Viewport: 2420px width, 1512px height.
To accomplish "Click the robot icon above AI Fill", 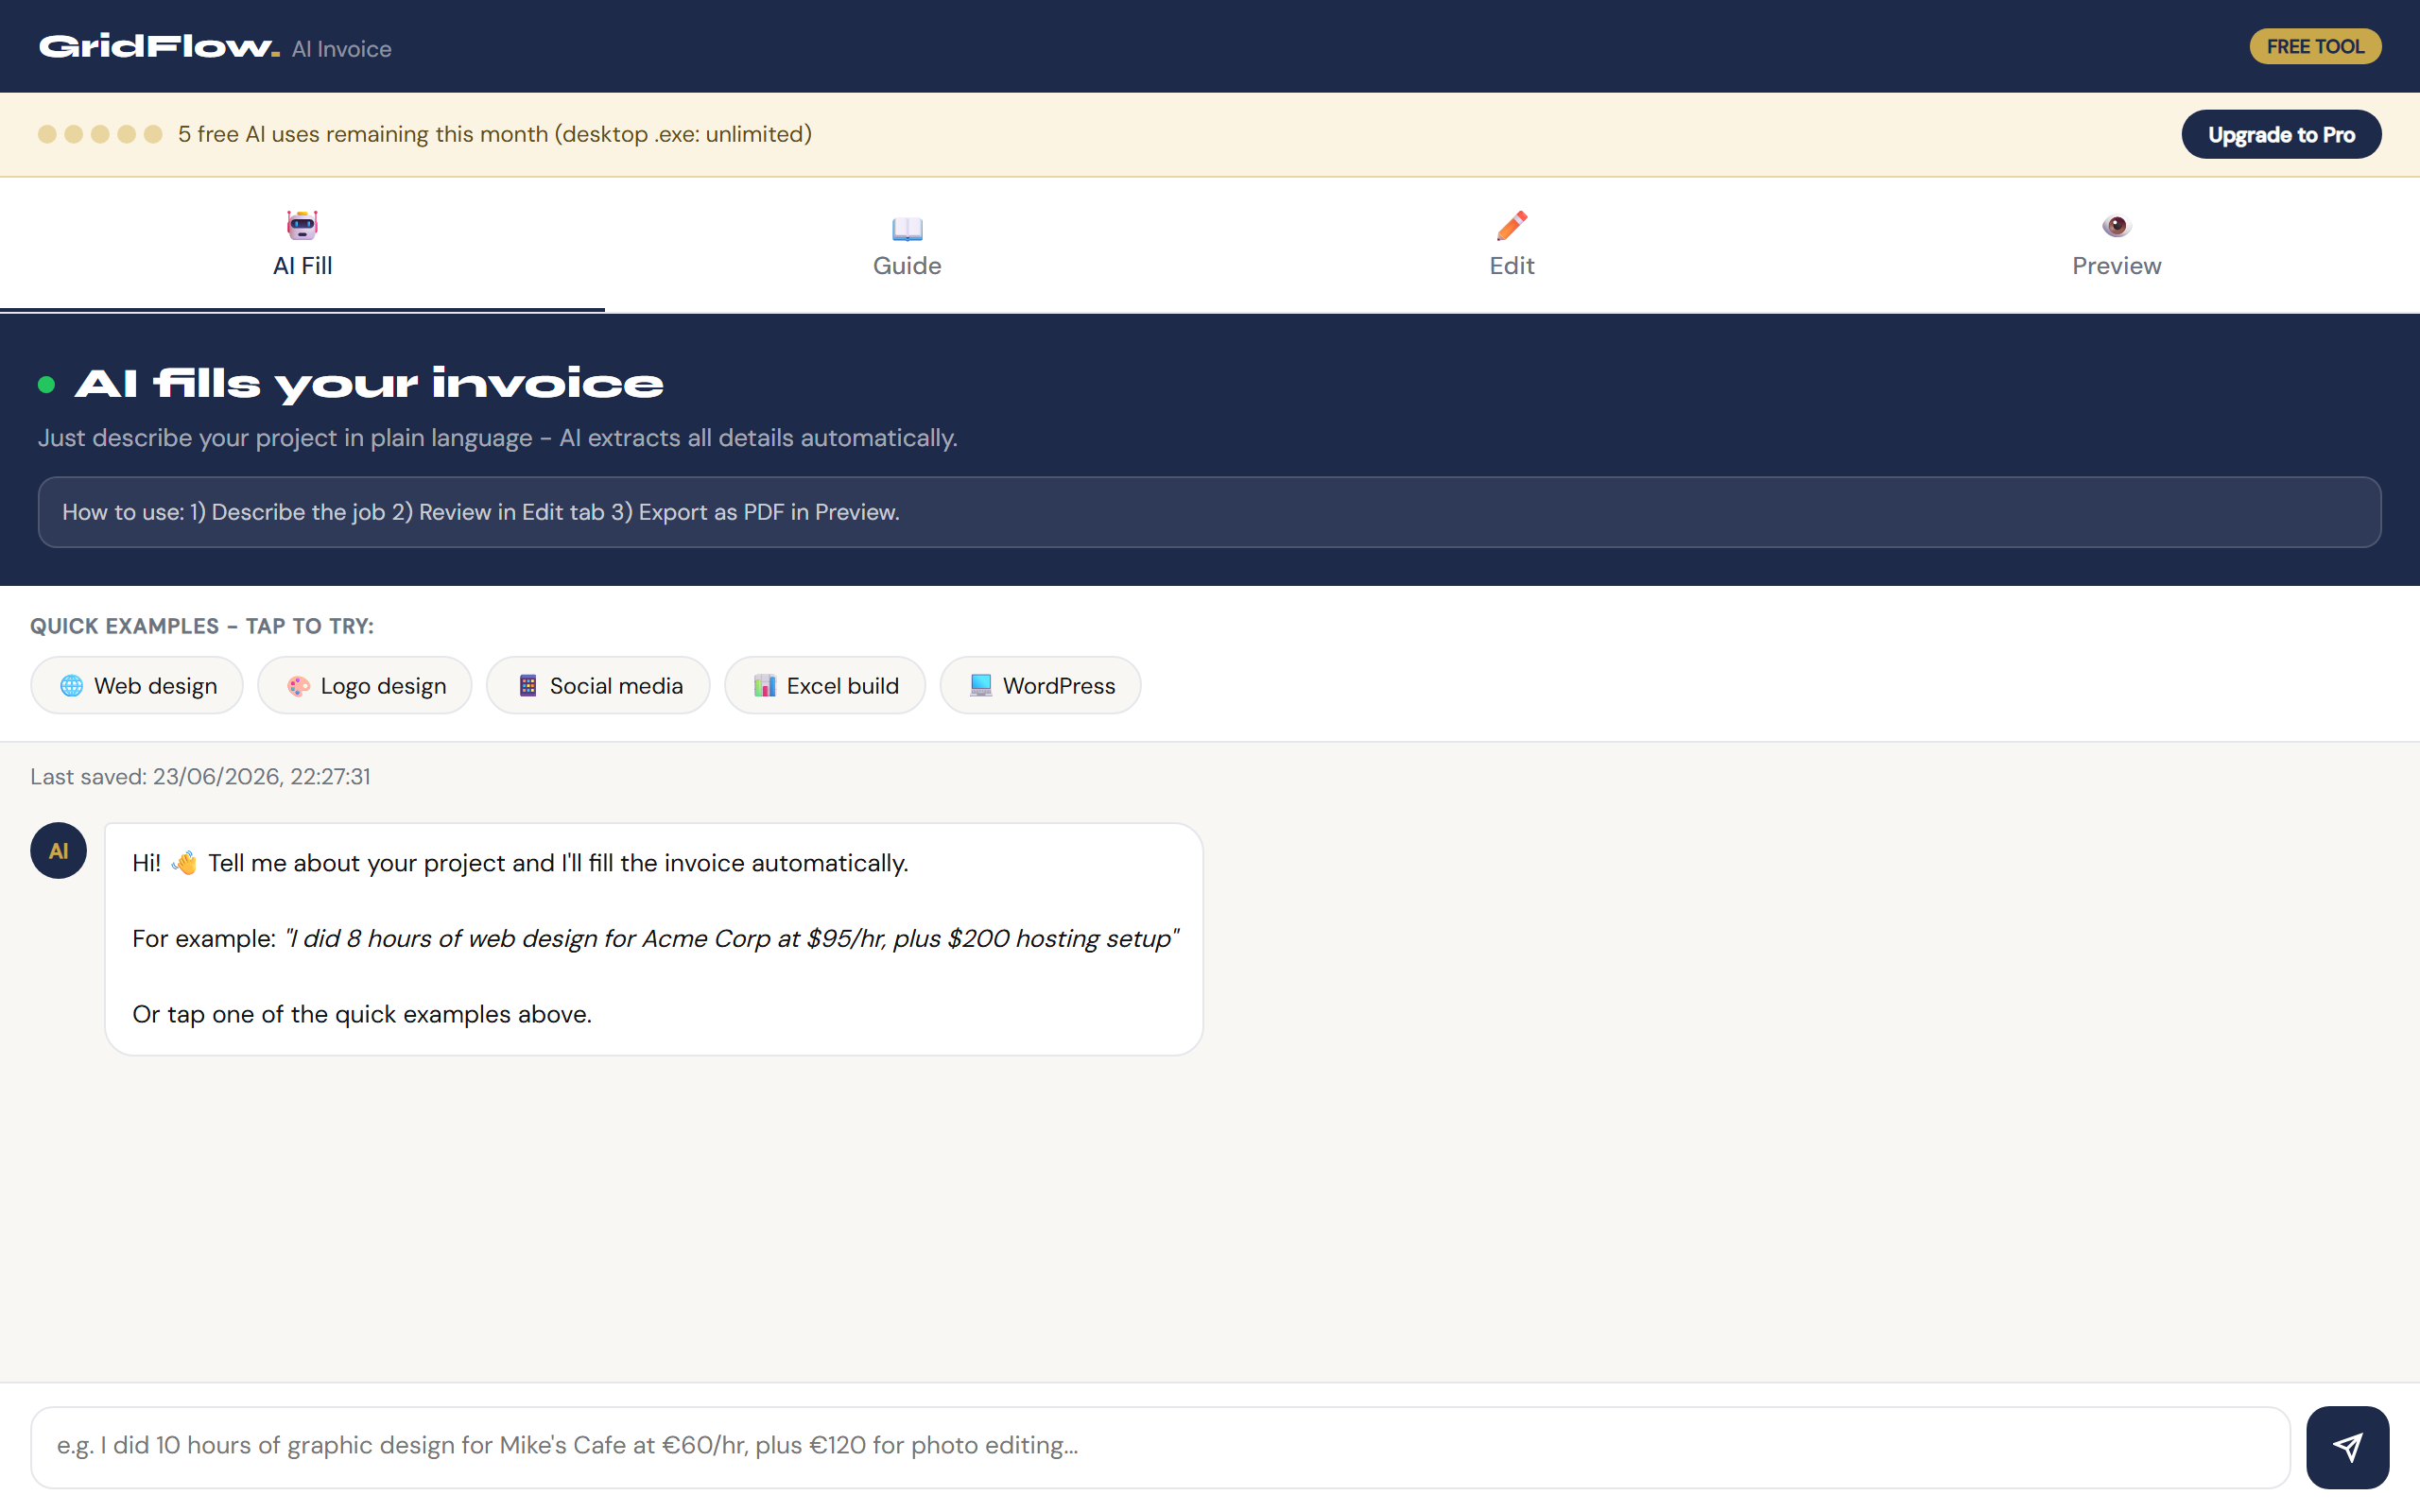I will [302, 225].
